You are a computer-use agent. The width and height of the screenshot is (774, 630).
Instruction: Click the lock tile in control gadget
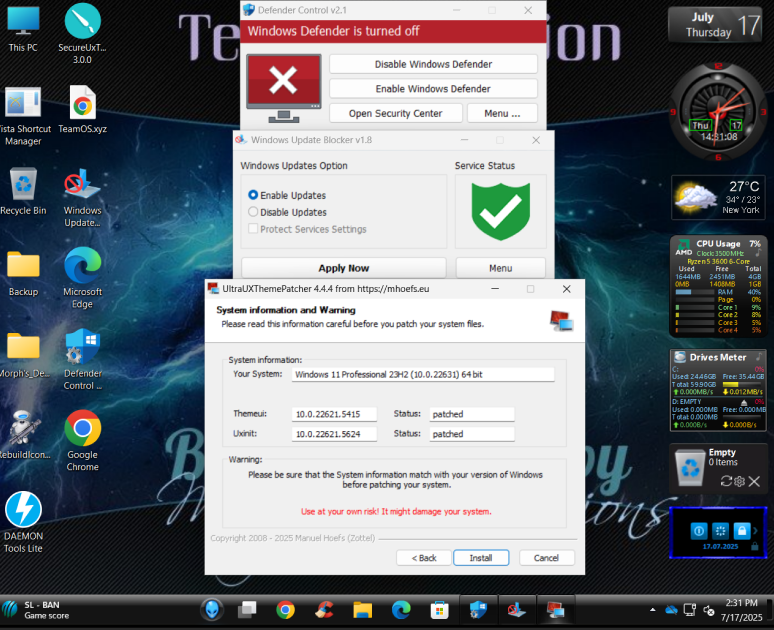point(741,531)
